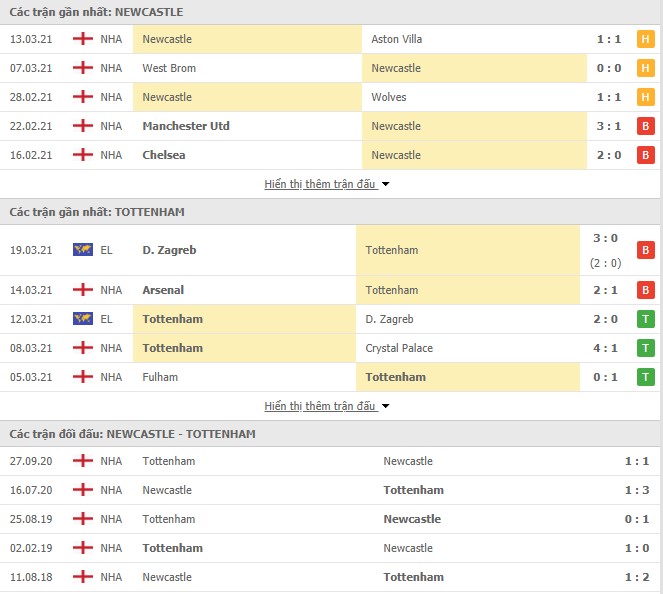Viewport: 663px width, 594px height.
Task: Click the orange H badge for Newcastle vs Aston Villa
Action: pyautogui.click(x=645, y=39)
